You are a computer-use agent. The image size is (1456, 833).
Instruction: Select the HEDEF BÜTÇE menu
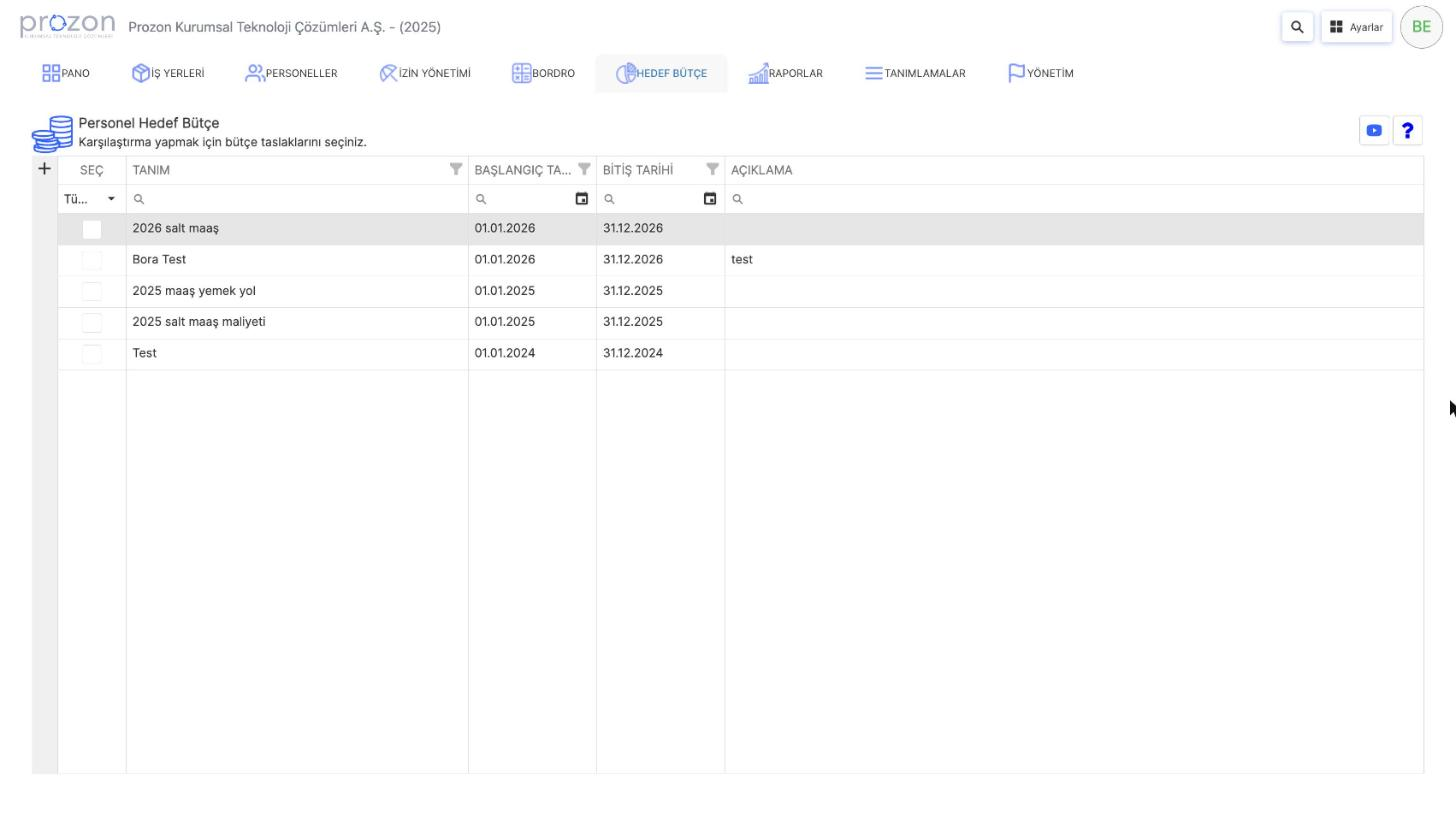[661, 73]
